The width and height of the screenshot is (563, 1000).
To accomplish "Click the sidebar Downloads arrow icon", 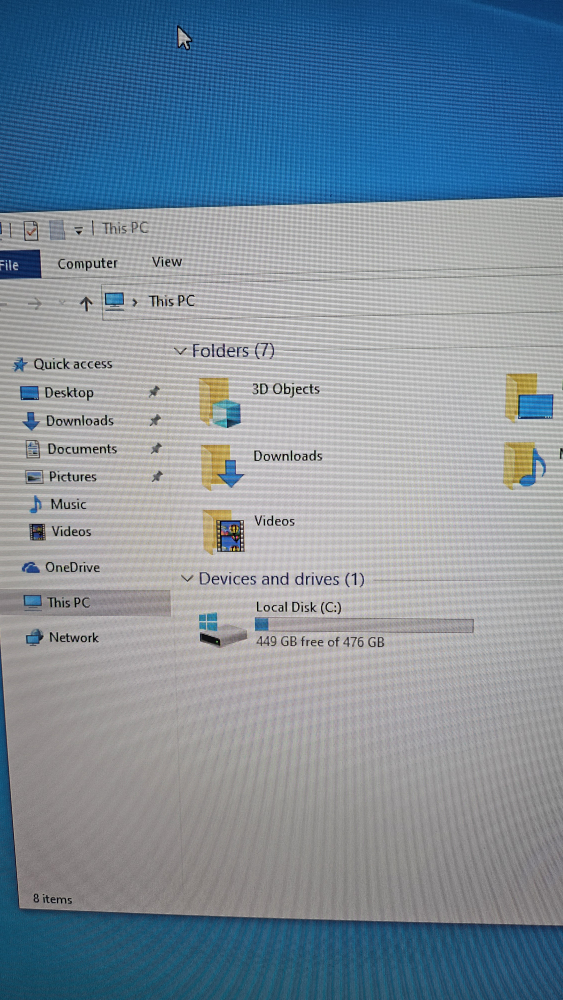I will [31, 421].
